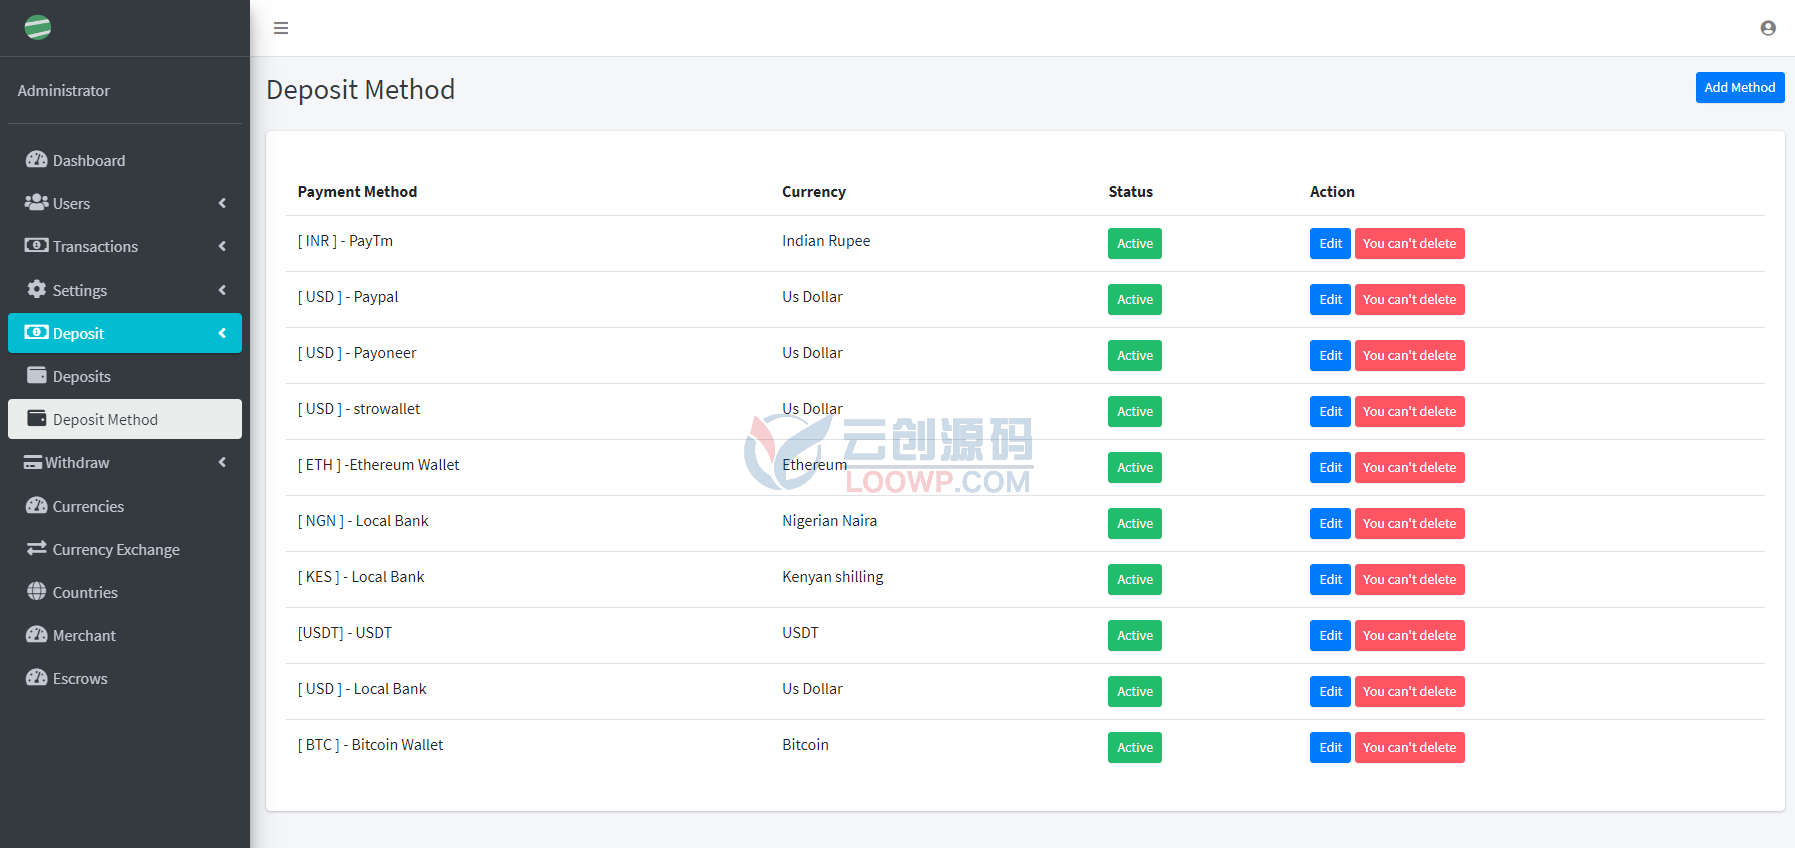Edit the NGN Local Bank method
This screenshot has width=1795, height=848.
click(1330, 523)
